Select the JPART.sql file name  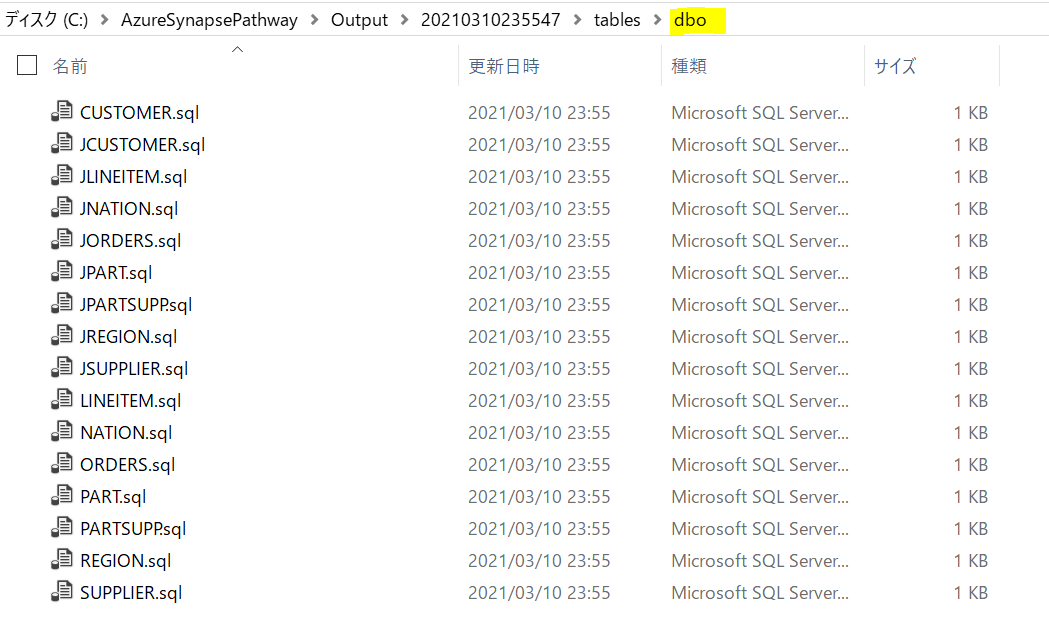[x=116, y=273]
